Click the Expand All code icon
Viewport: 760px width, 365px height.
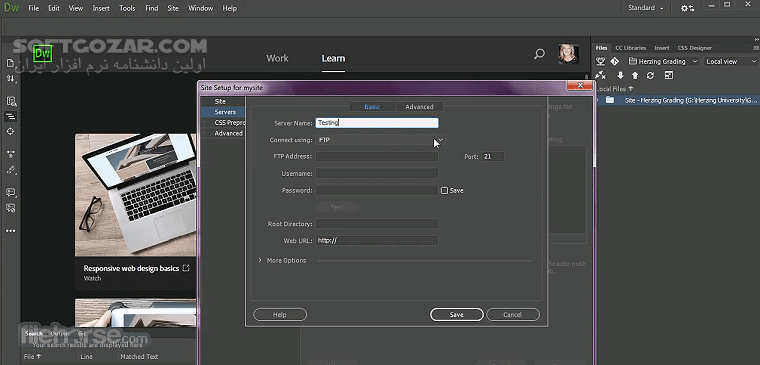click(x=10, y=154)
